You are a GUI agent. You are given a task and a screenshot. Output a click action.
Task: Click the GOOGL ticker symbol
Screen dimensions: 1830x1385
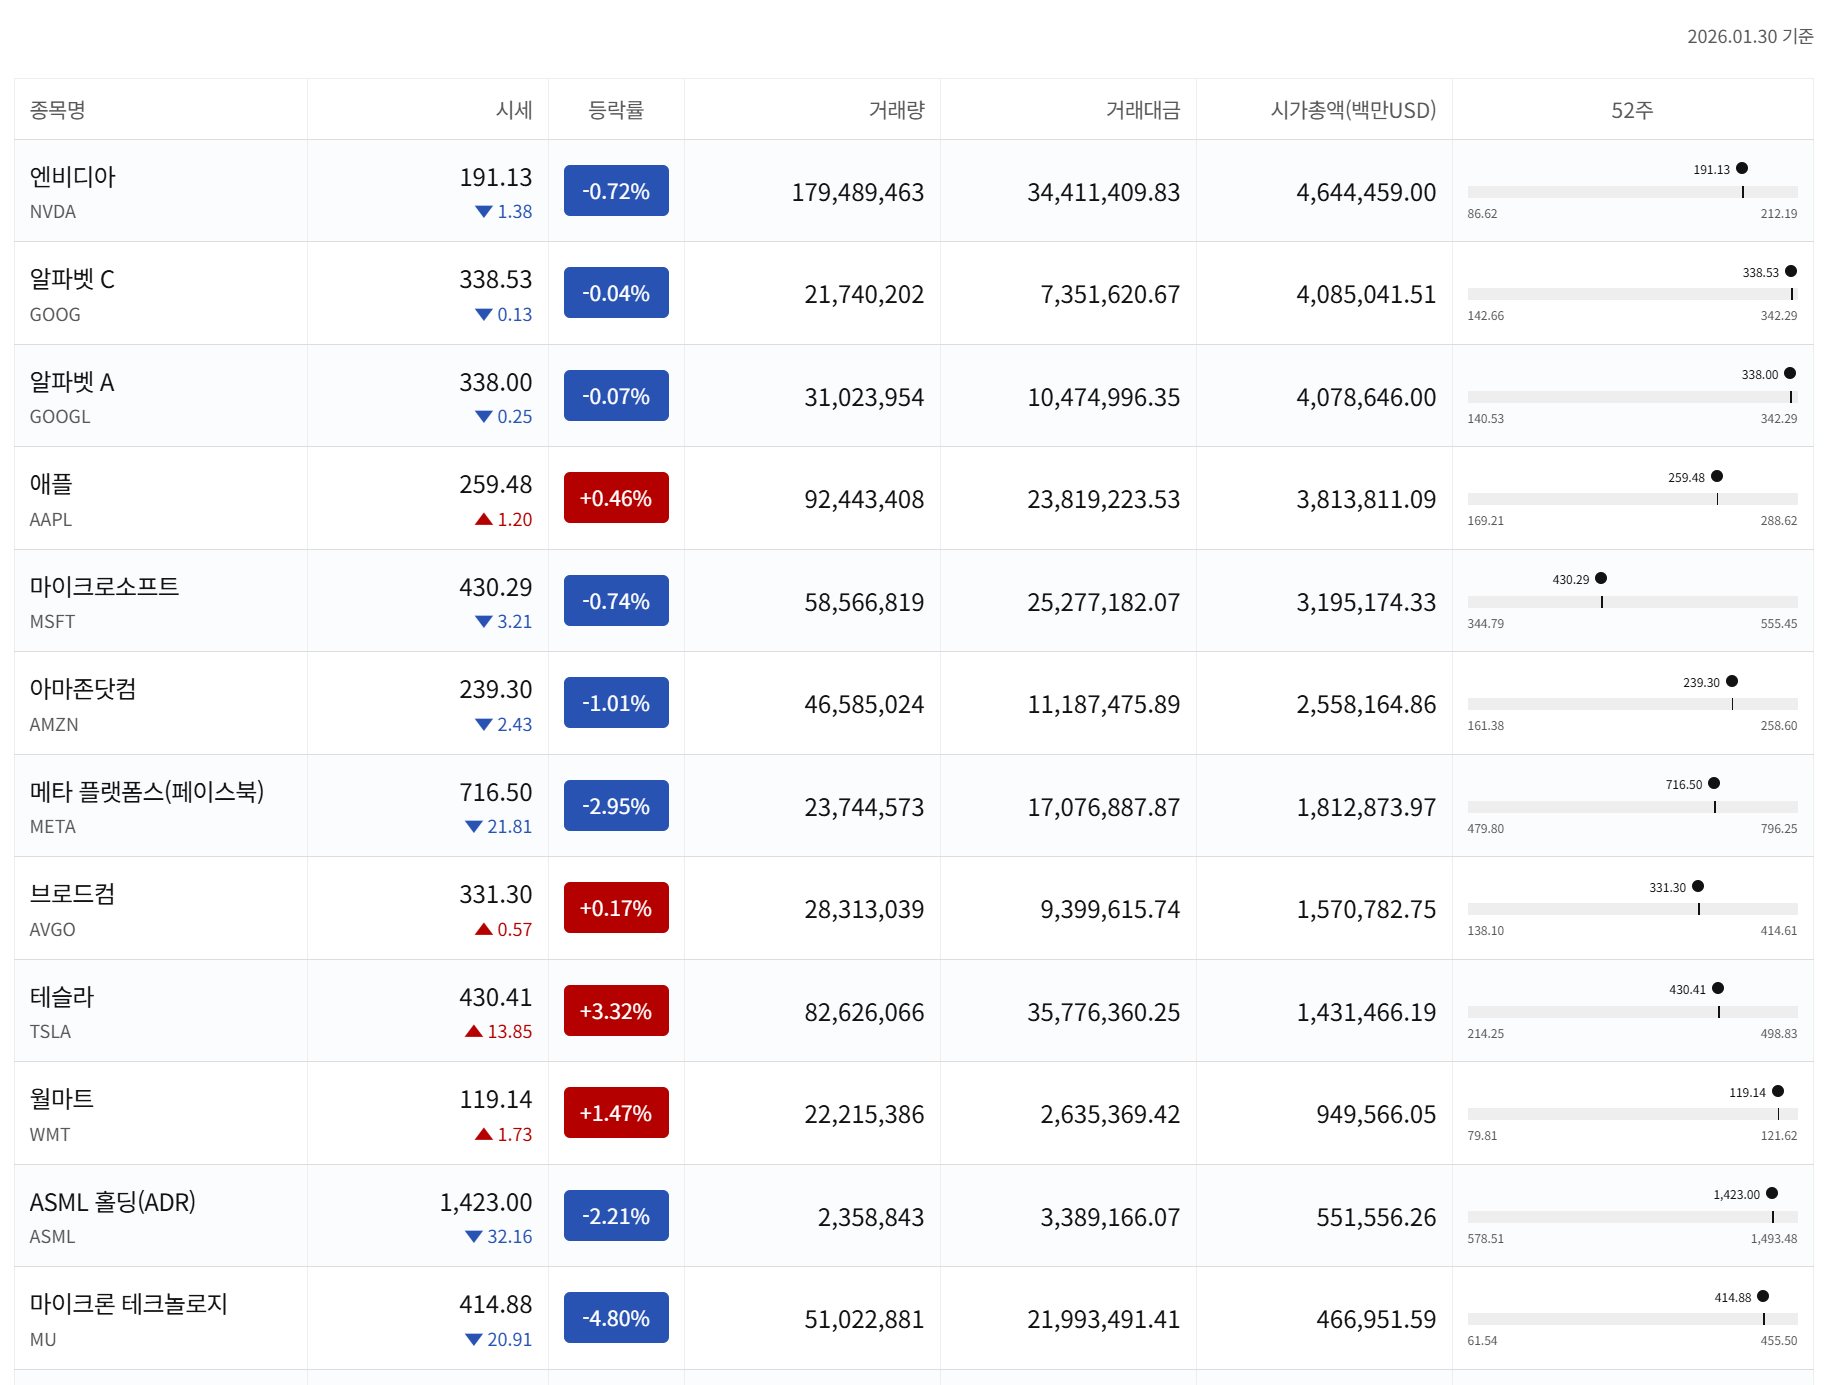pos(60,417)
